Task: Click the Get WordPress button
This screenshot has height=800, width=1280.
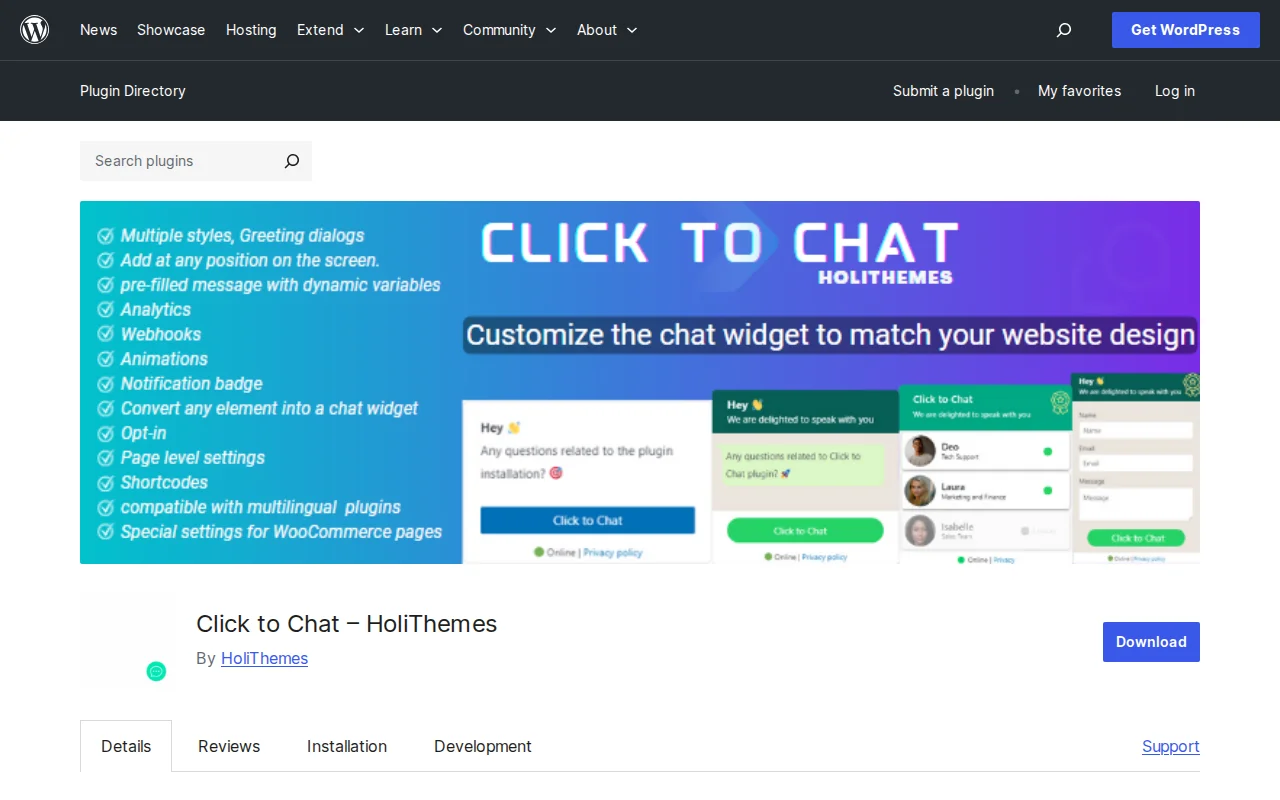Action: tap(1185, 30)
